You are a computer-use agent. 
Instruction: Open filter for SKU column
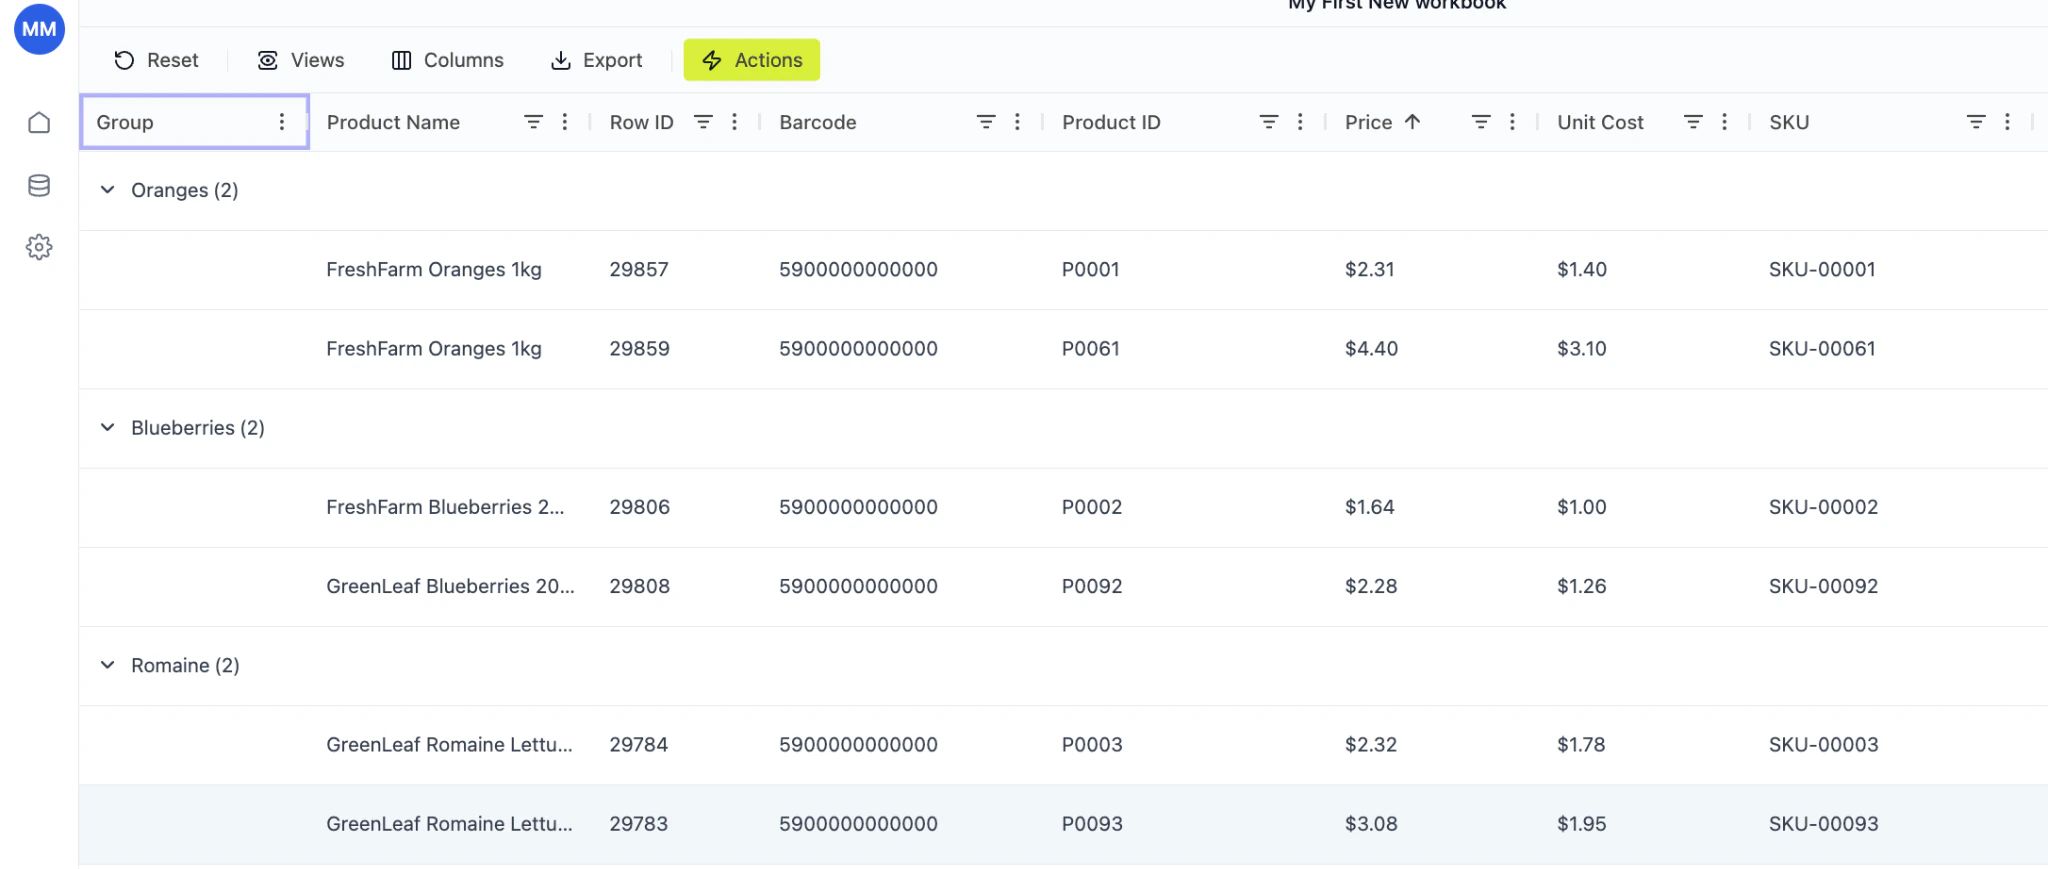pos(1976,122)
